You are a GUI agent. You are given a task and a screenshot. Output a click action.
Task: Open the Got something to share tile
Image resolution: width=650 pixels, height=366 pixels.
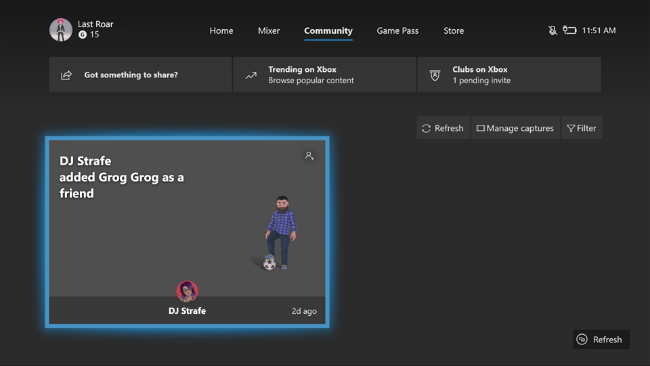140,75
